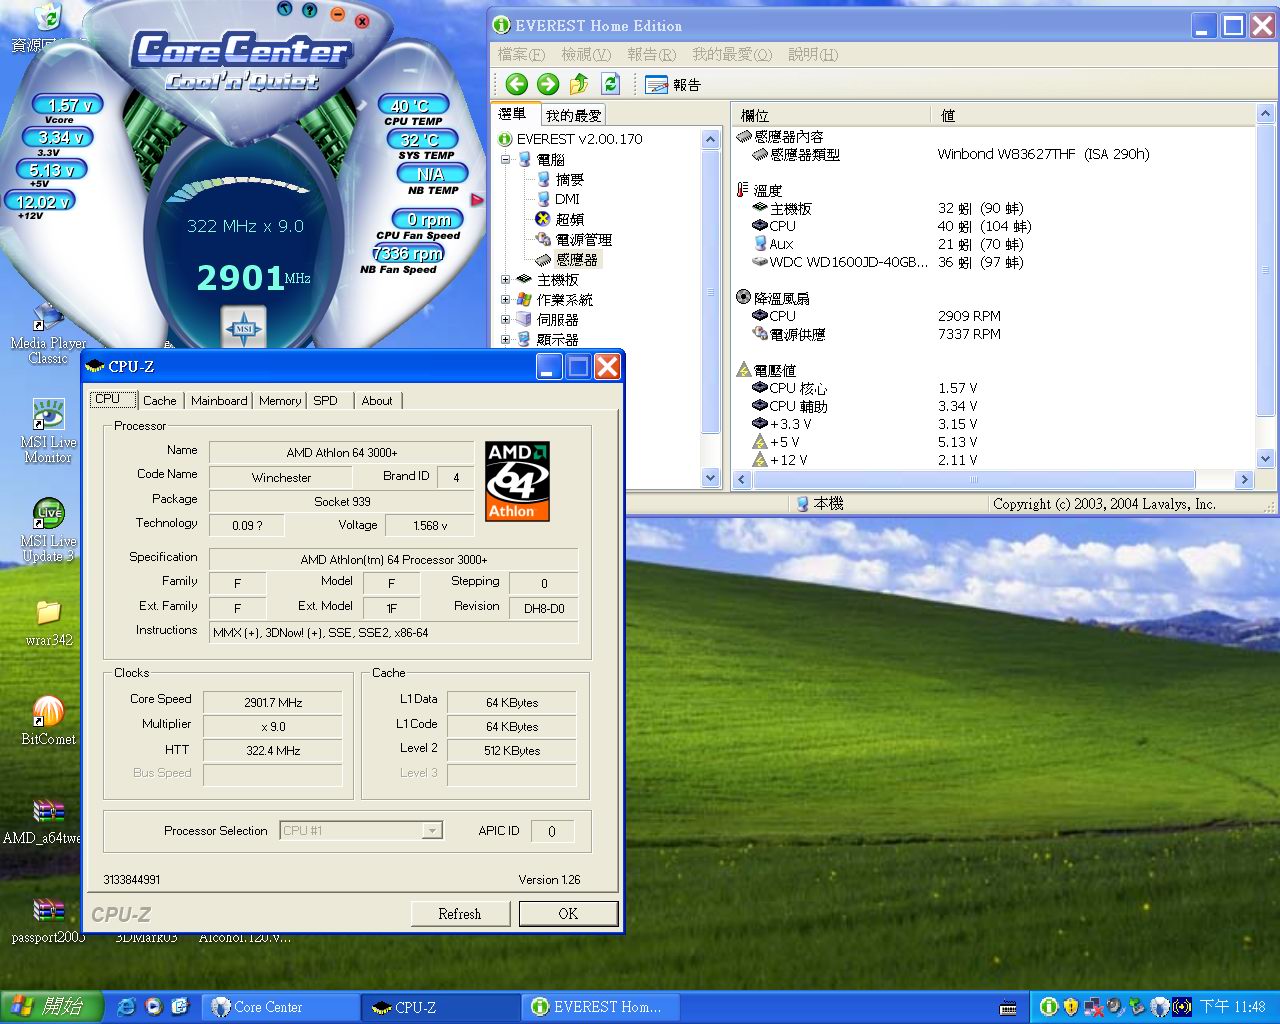Open the AMD_a64twe archive desktop icon
This screenshot has width=1280, height=1024.
tap(42, 820)
